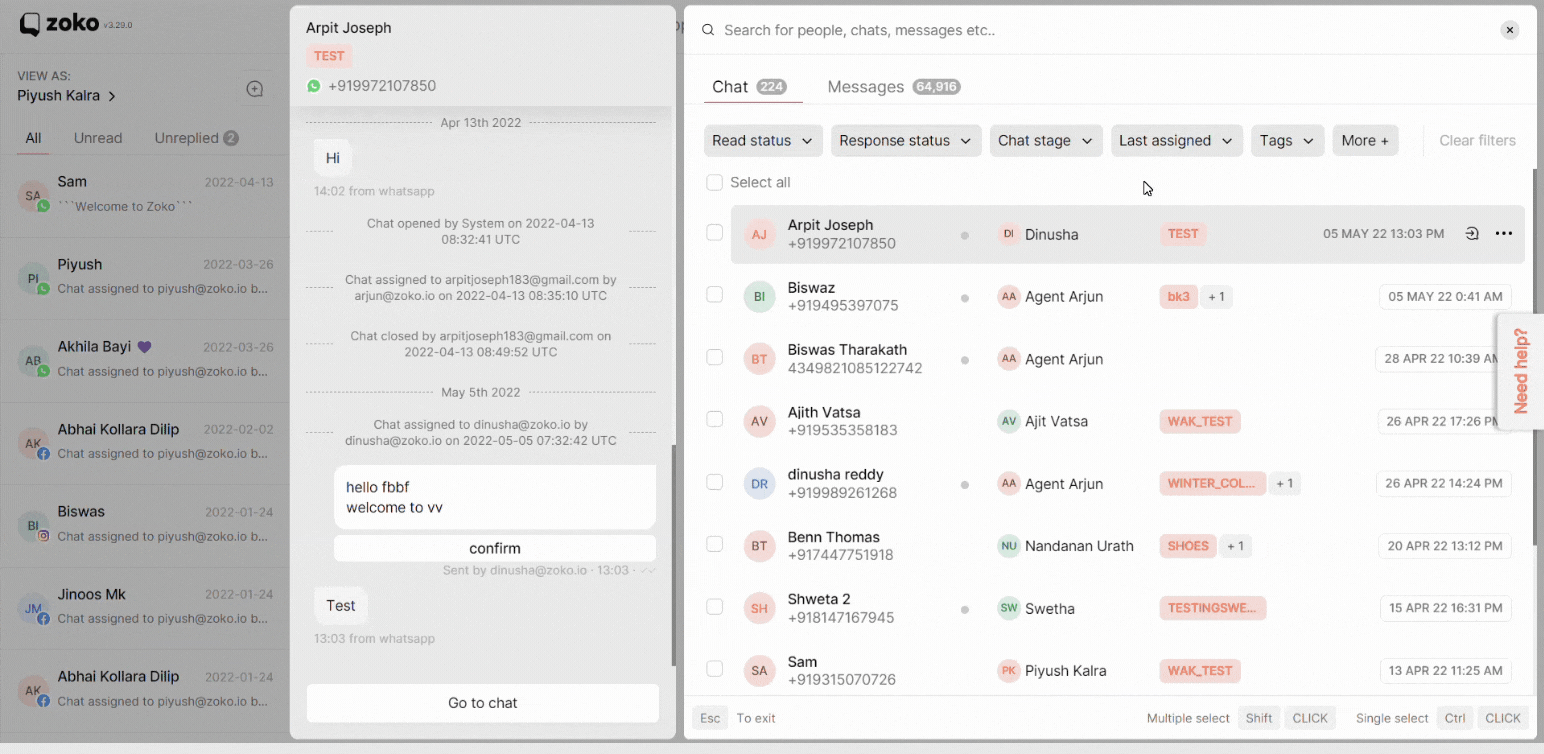Screen dimensions: 1544x754
Task: Close the search panel with X icon
Action: (x=1510, y=30)
